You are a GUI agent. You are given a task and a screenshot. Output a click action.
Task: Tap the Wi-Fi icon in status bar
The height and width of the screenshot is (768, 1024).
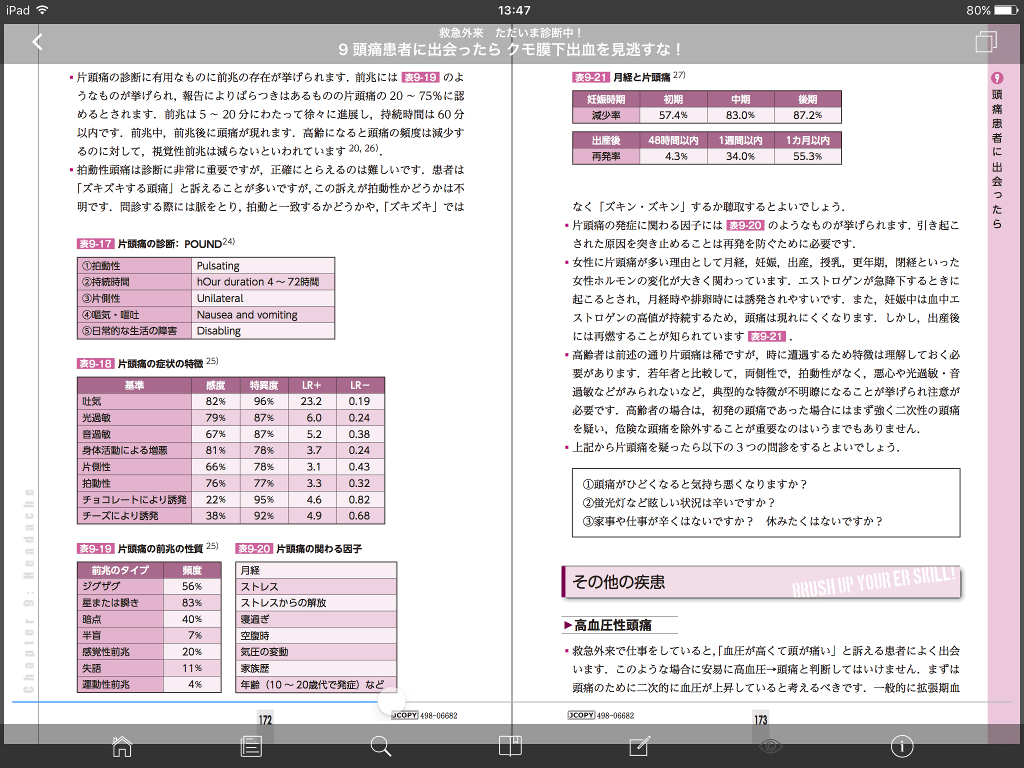coord(42,10)
